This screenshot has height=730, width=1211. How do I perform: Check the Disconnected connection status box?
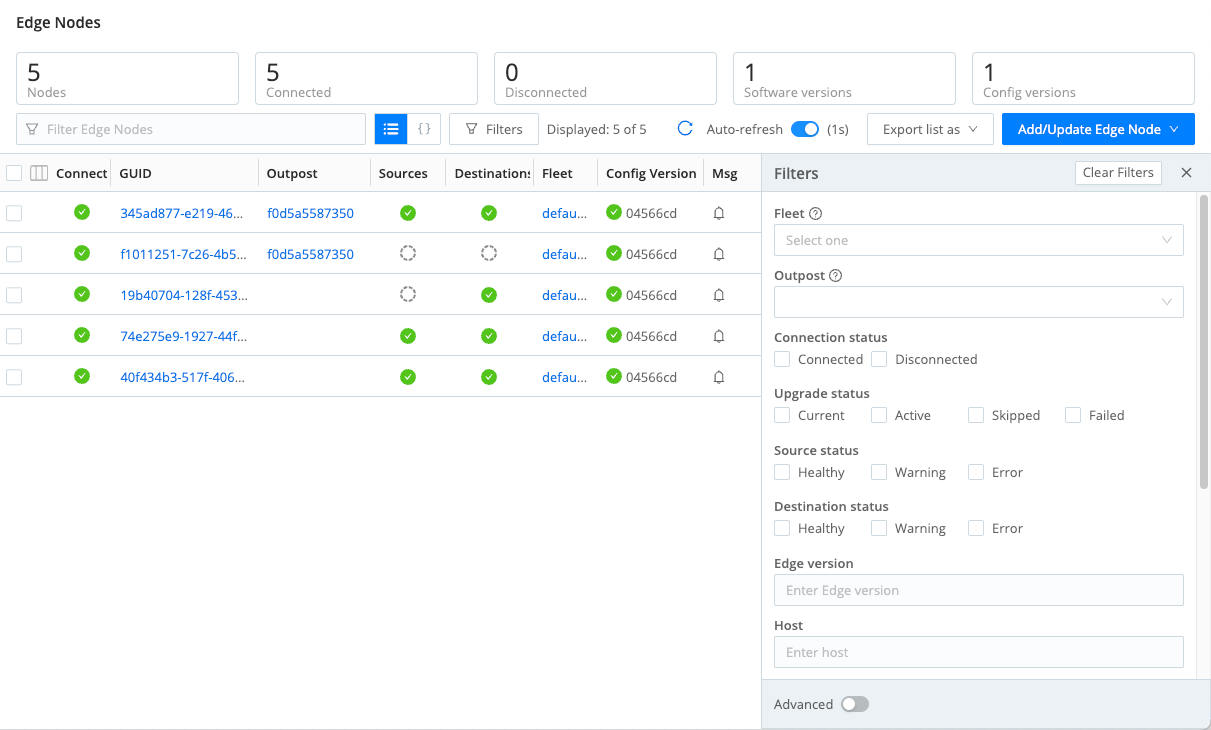pos(879,359)
